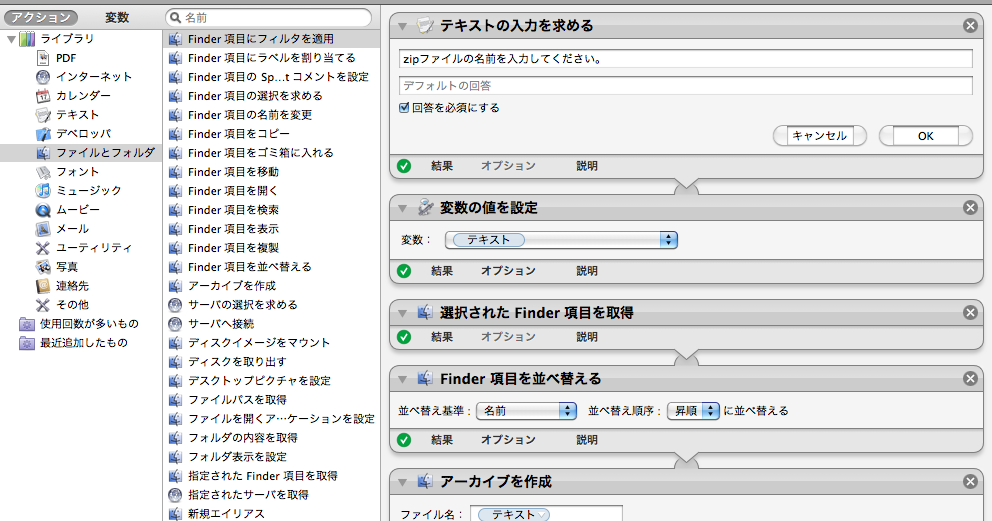Screen dimensions: 992x521
Task: Choose the カレンダー category icon
Action: (x=43, y=96)
